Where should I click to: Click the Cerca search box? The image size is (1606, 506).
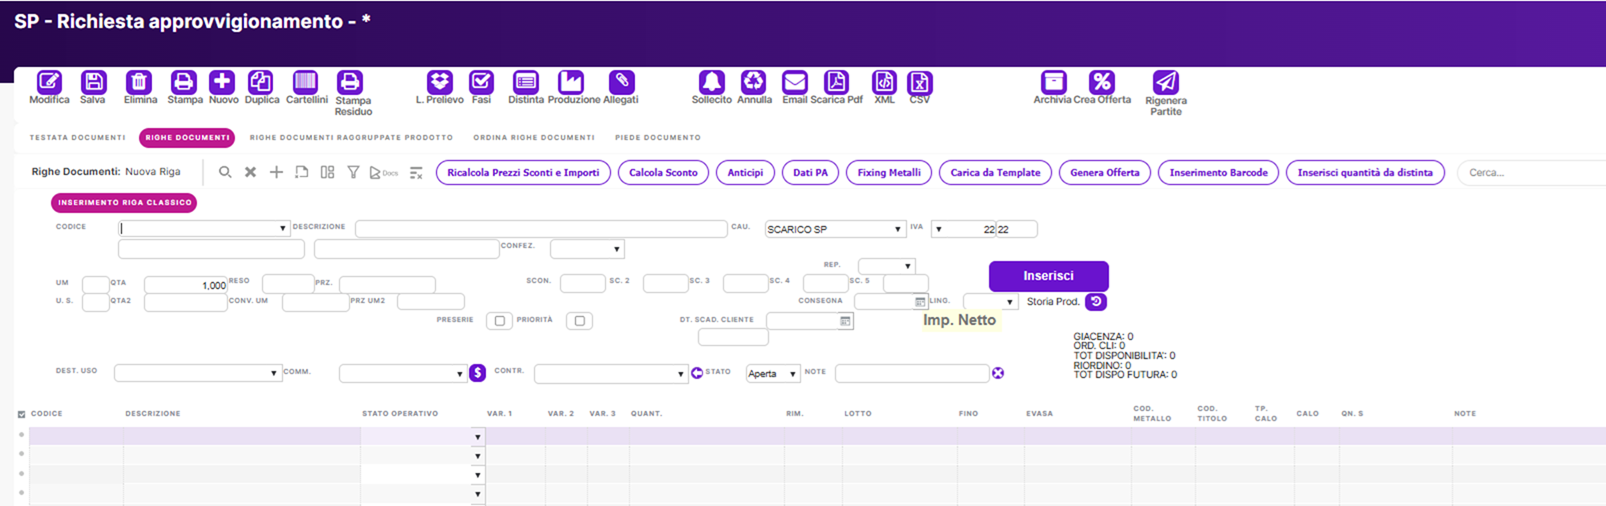(x=1530, y=173)
